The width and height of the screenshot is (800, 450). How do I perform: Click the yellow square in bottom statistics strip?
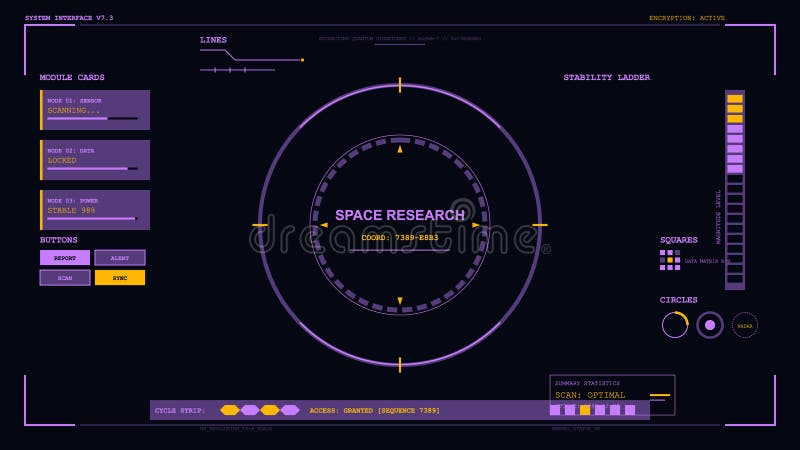(x=585, y=410)
